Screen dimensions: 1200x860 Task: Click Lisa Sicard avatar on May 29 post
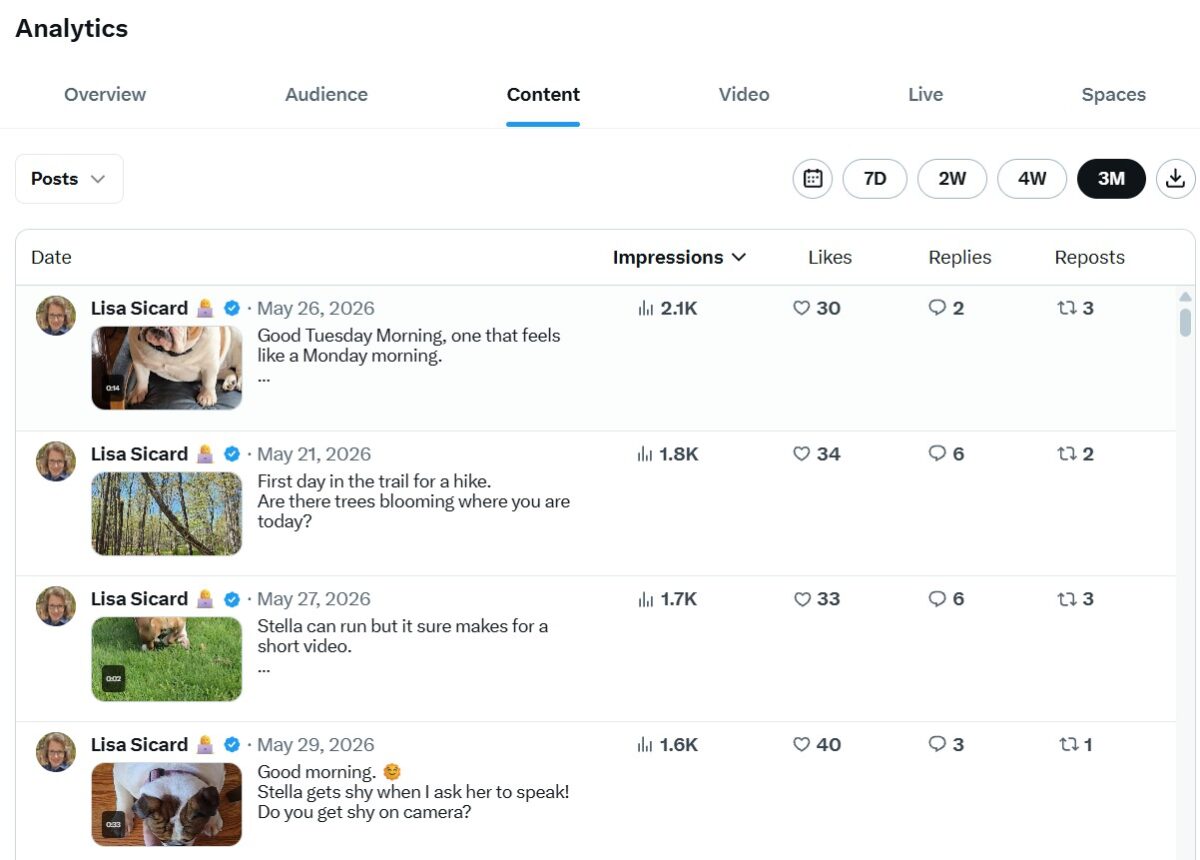(x=56, y=753)
